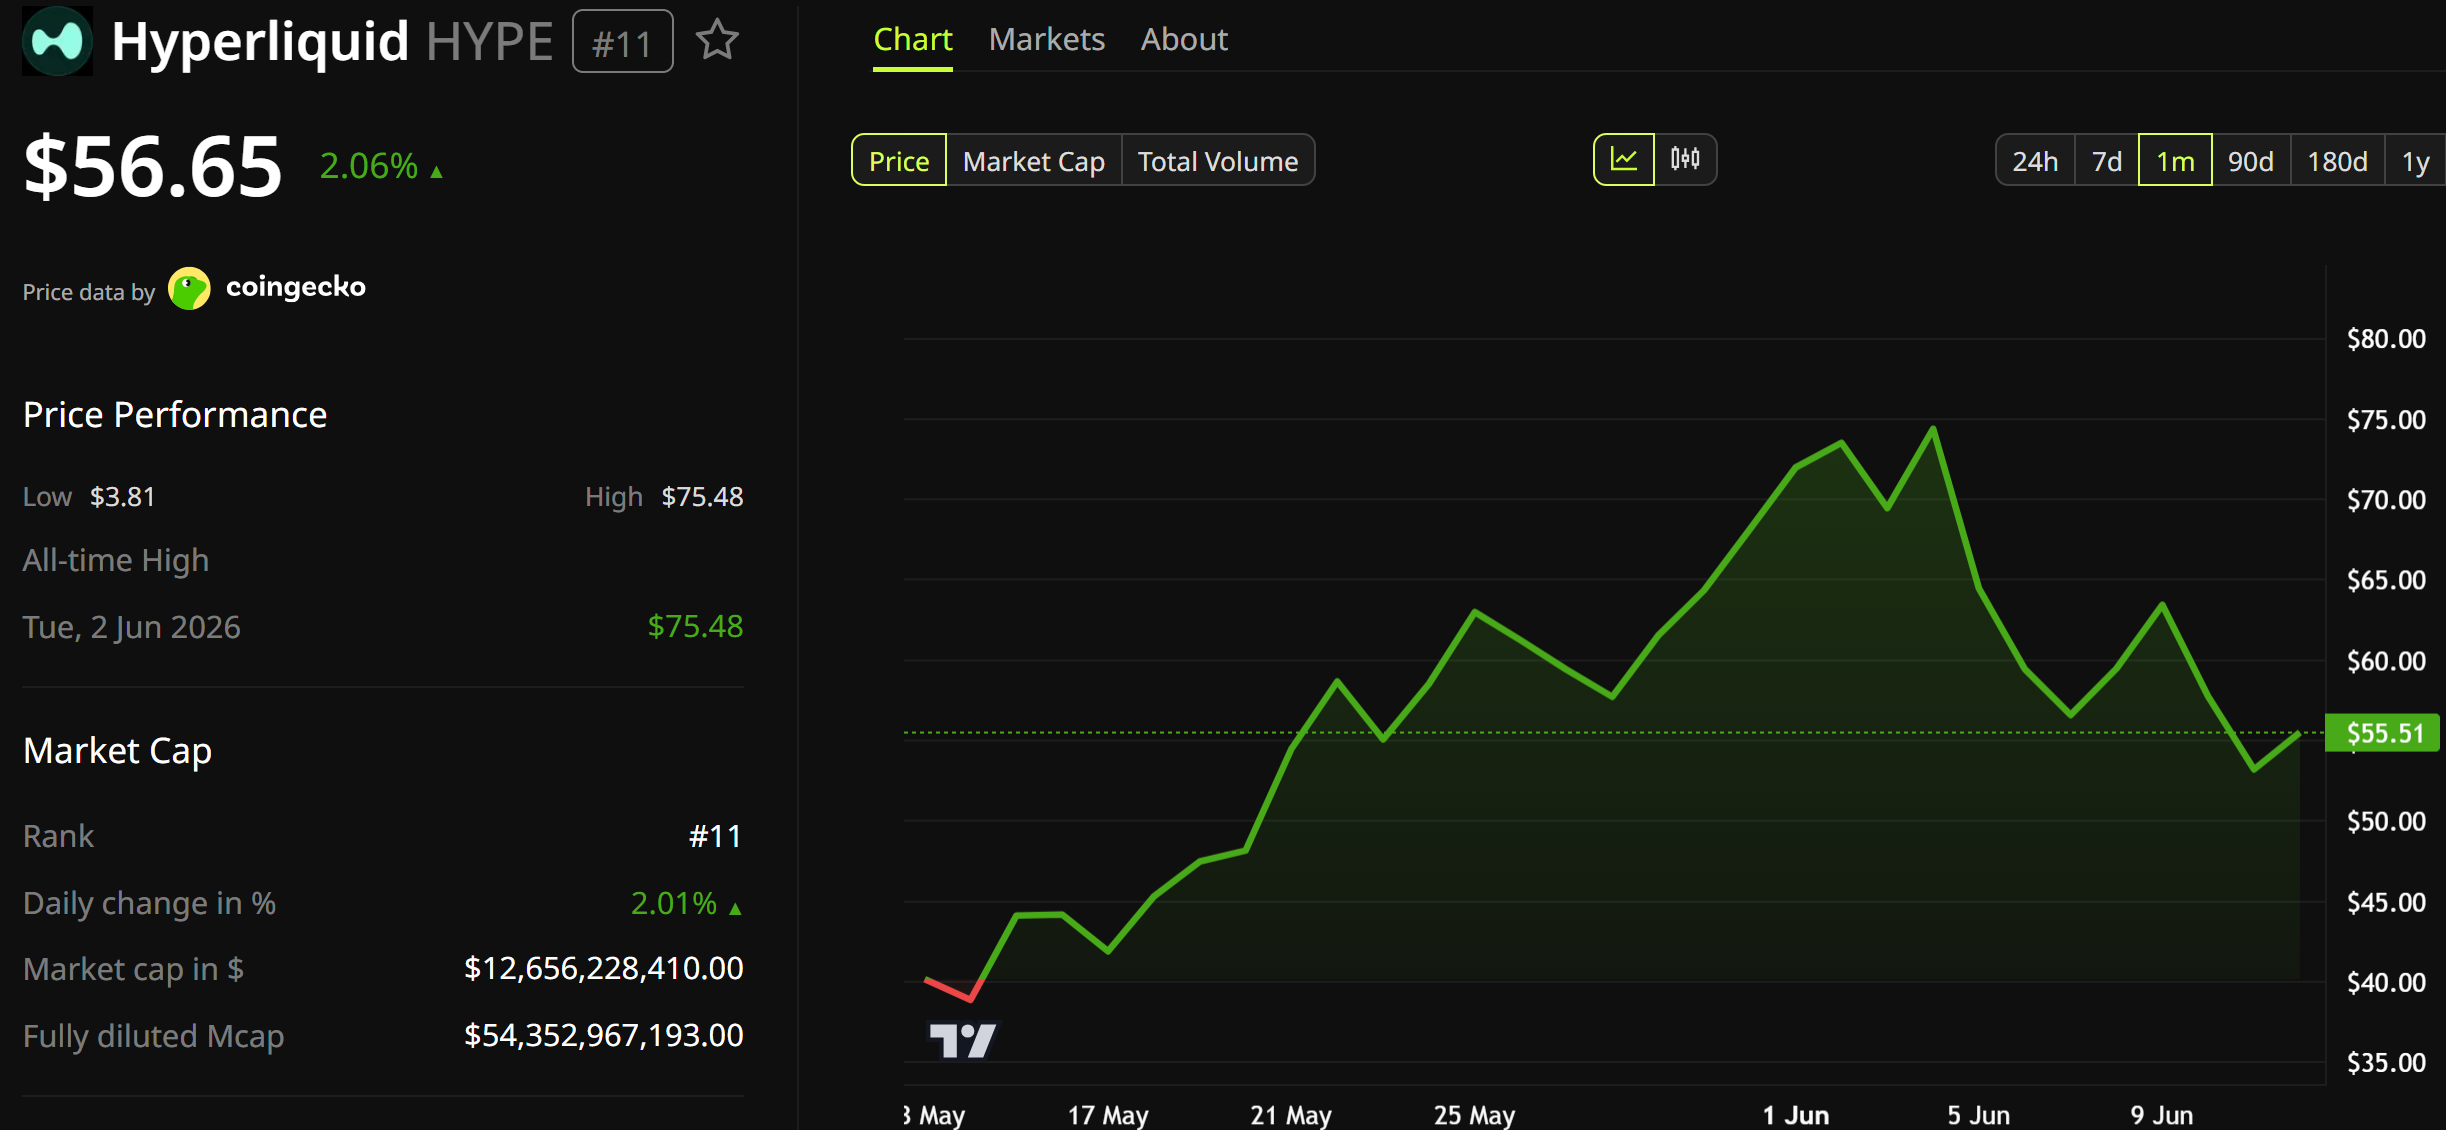Viewport: 2446px width, 1130px height.
Task: Switch to candlestick chart view icon
Action: [x=1685, y=160]
